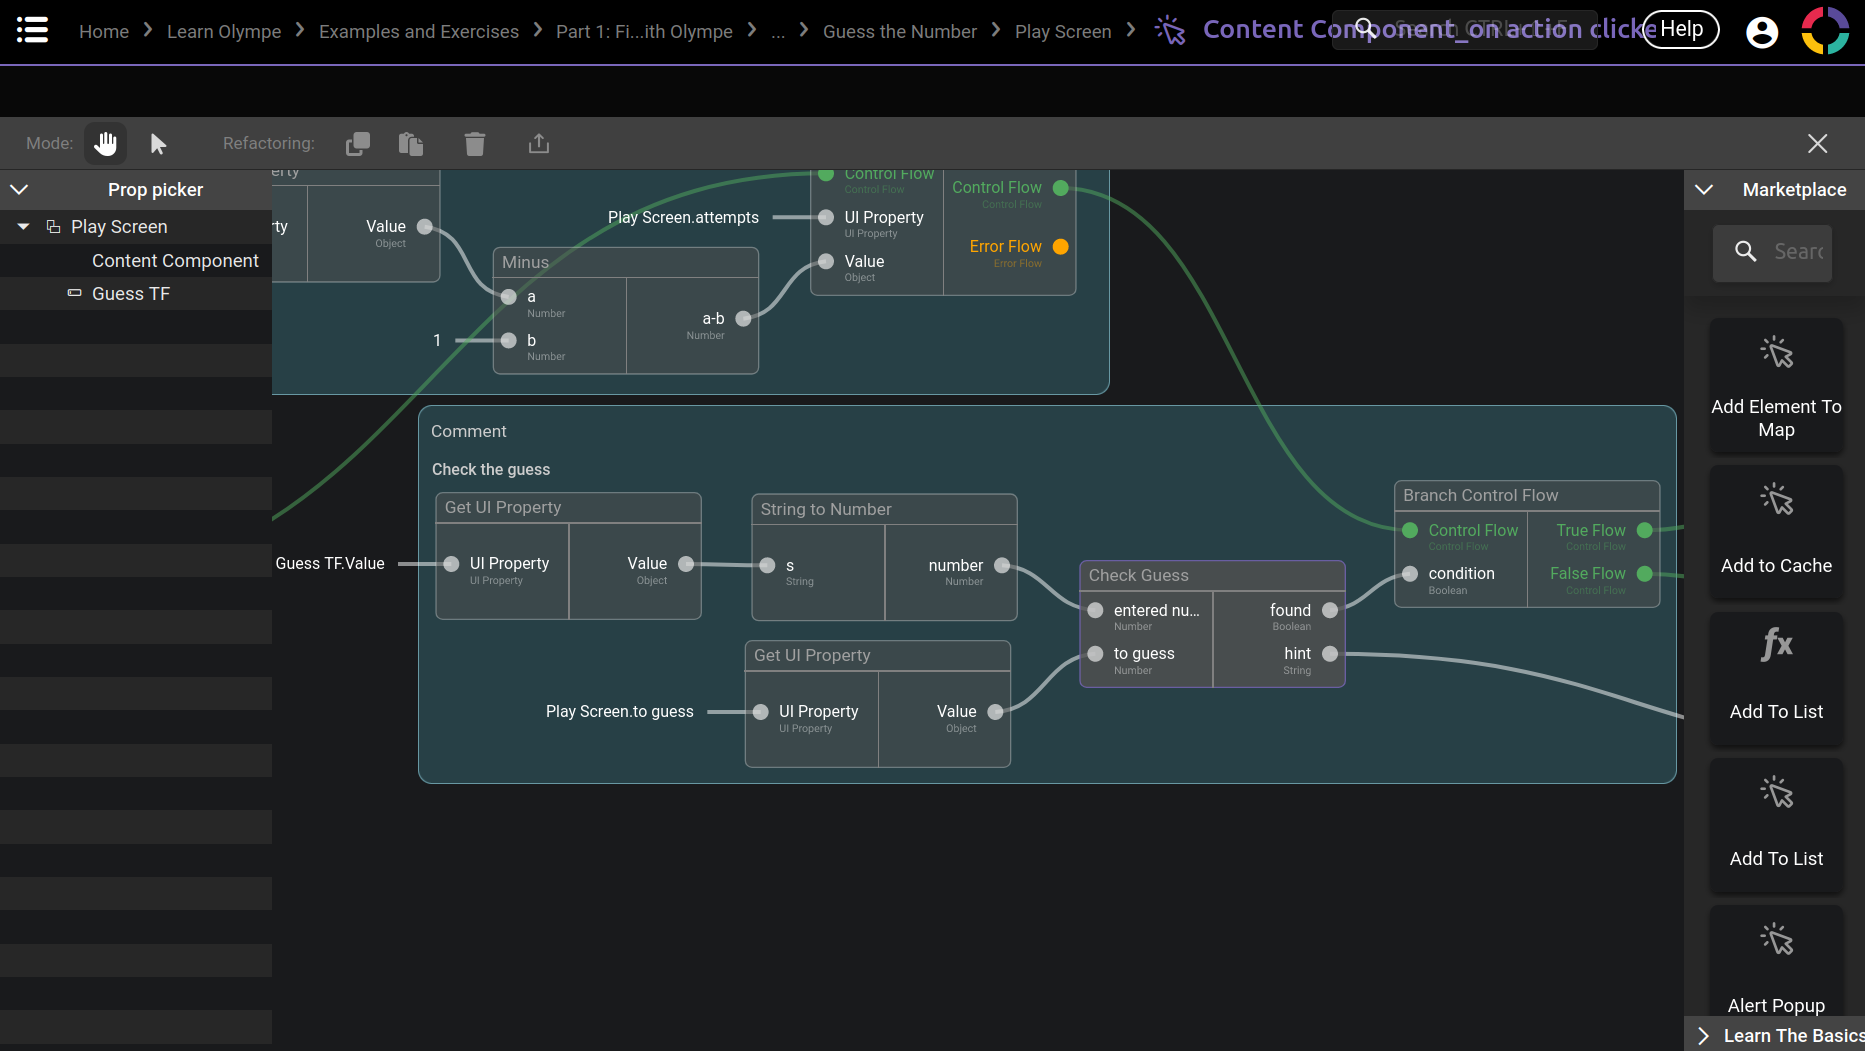The height and width of the screenshot is (1051, 1865).
Task: Open the hamburger main menu
Action: [x=32, y=30]
